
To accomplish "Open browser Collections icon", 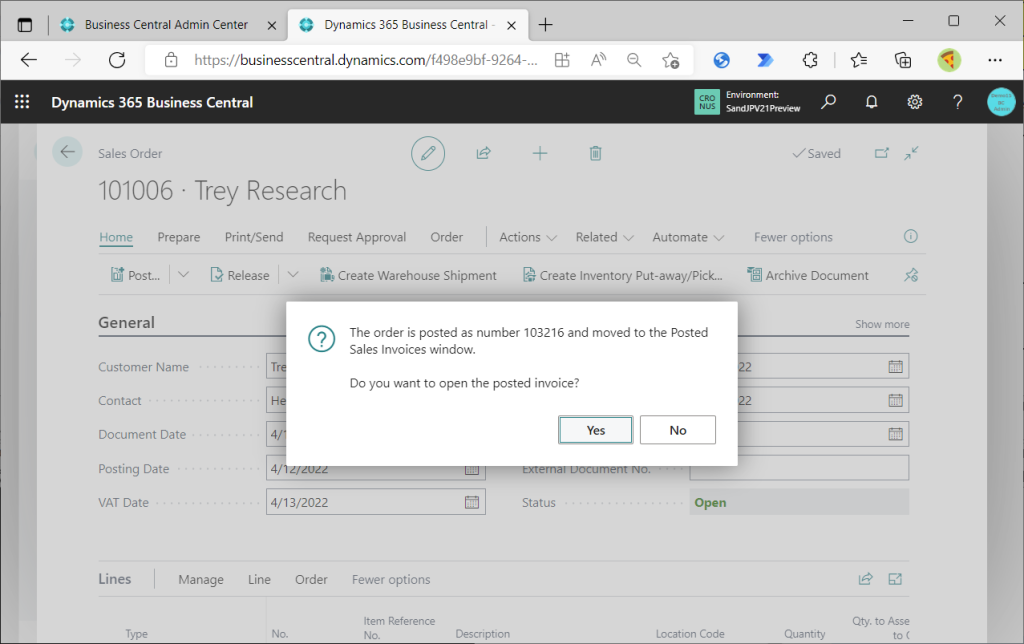I will (x=903, y=60).
